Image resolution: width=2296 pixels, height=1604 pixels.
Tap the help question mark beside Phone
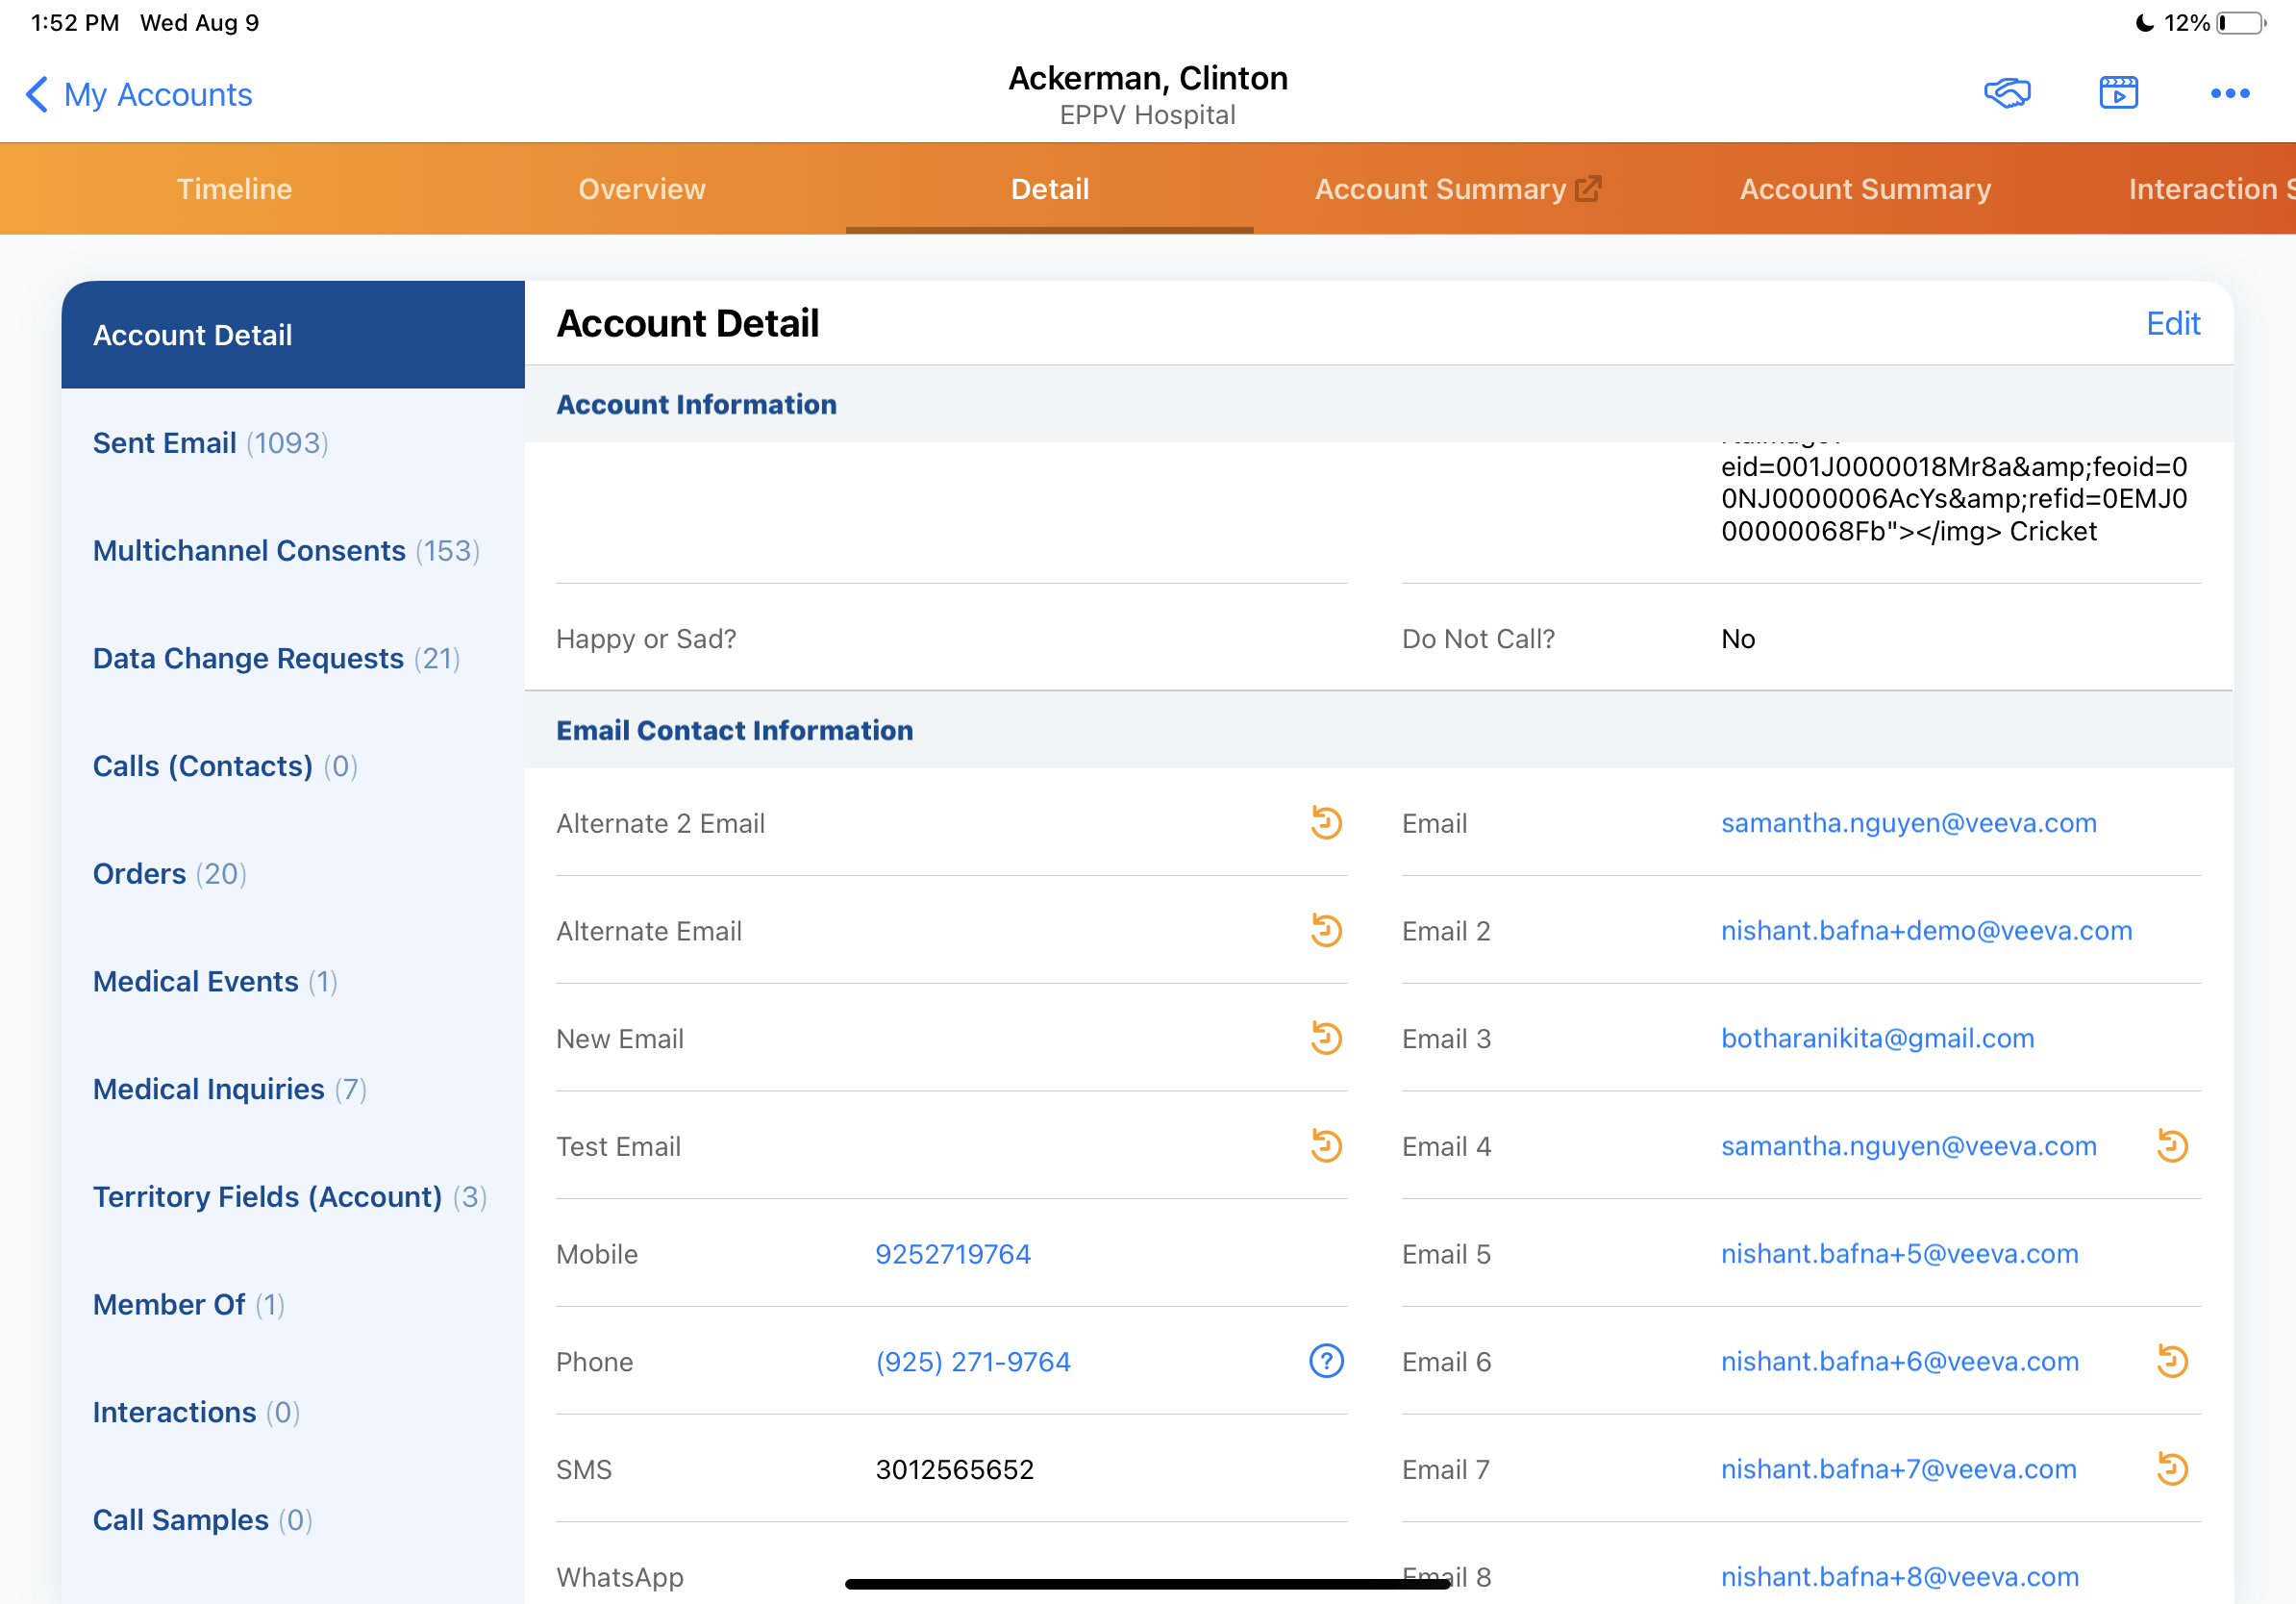pos(1326,1361)
